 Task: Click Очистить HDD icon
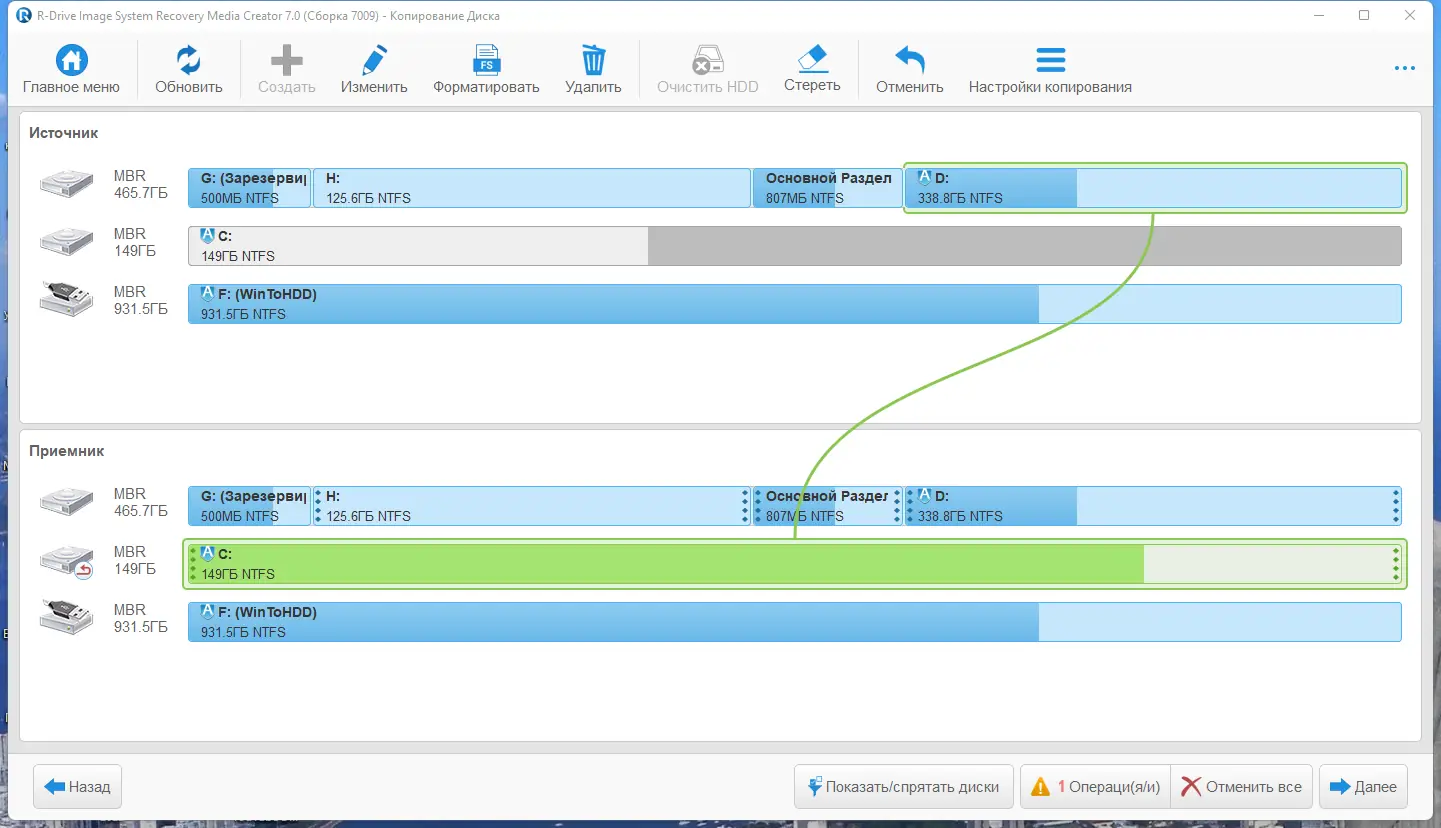click(x=708, y=61)
